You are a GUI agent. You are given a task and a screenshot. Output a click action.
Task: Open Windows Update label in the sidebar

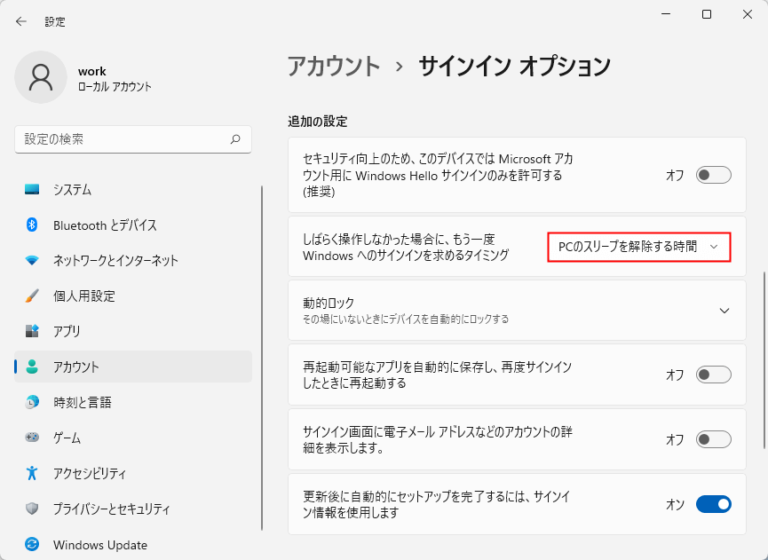tap(100, 545)
